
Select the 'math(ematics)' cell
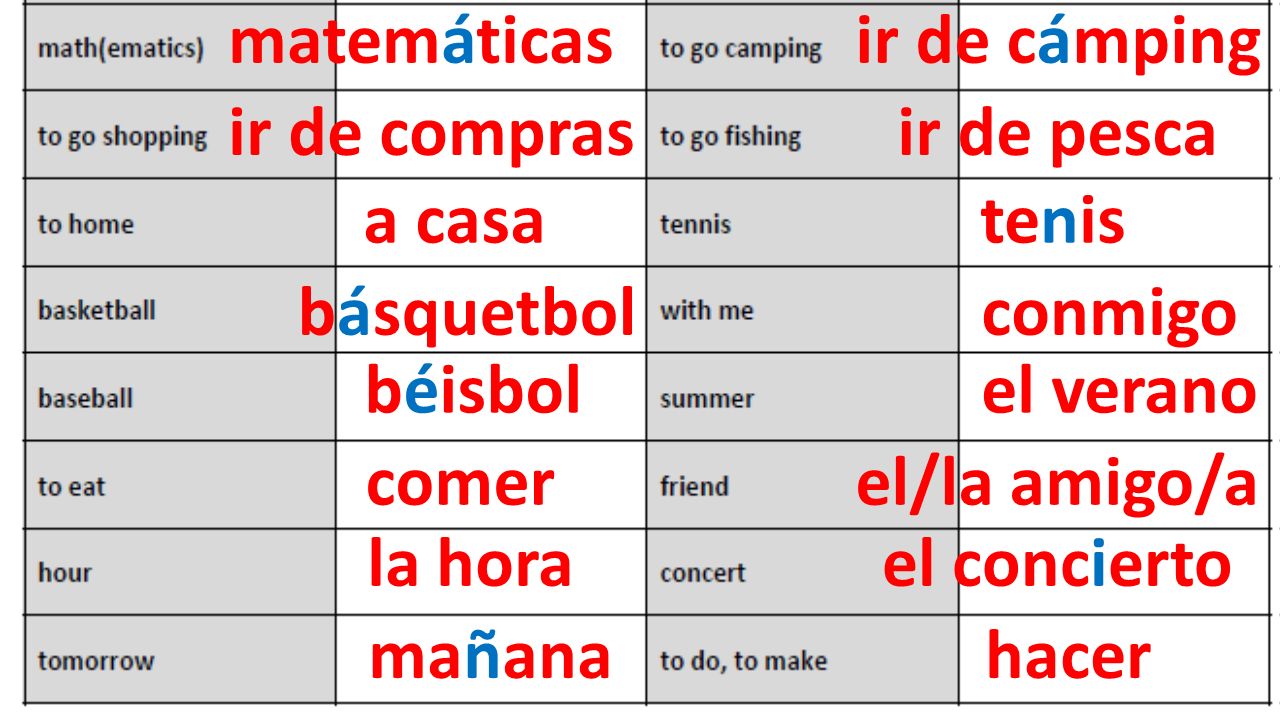(x=181, y=47)
